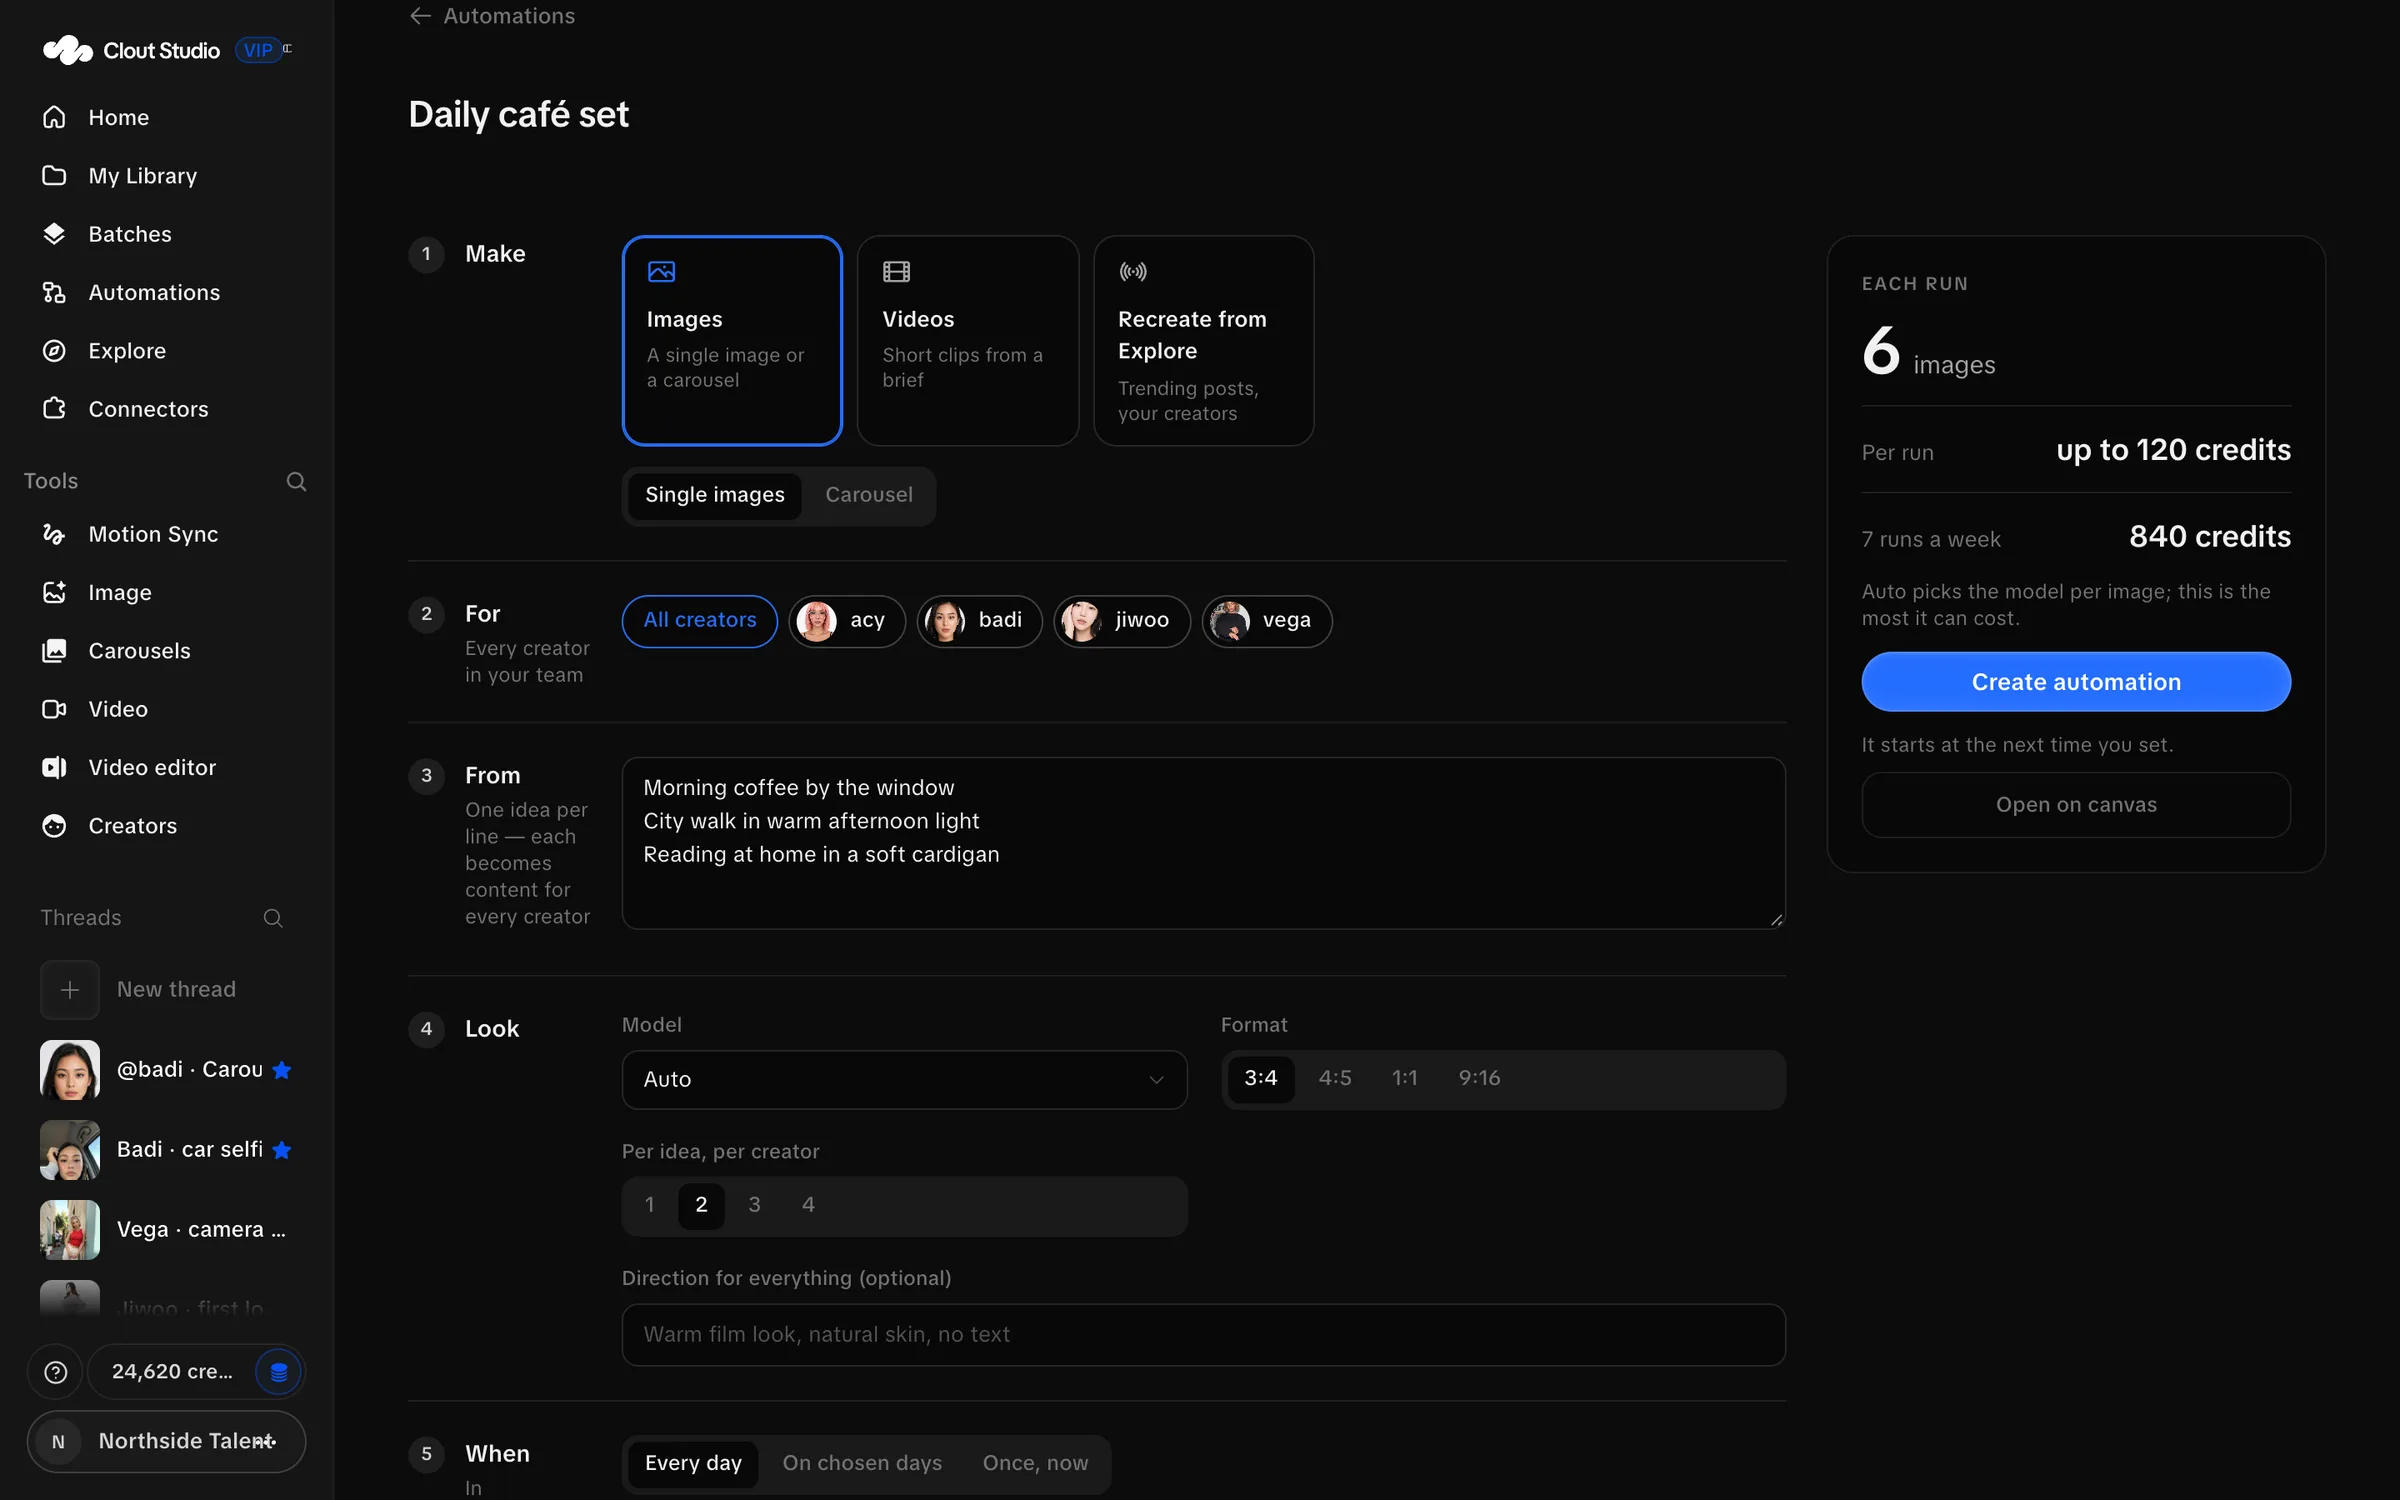2400x1500 pixels.
Task: Click the Explore compass icon
Action: point(54,351)
